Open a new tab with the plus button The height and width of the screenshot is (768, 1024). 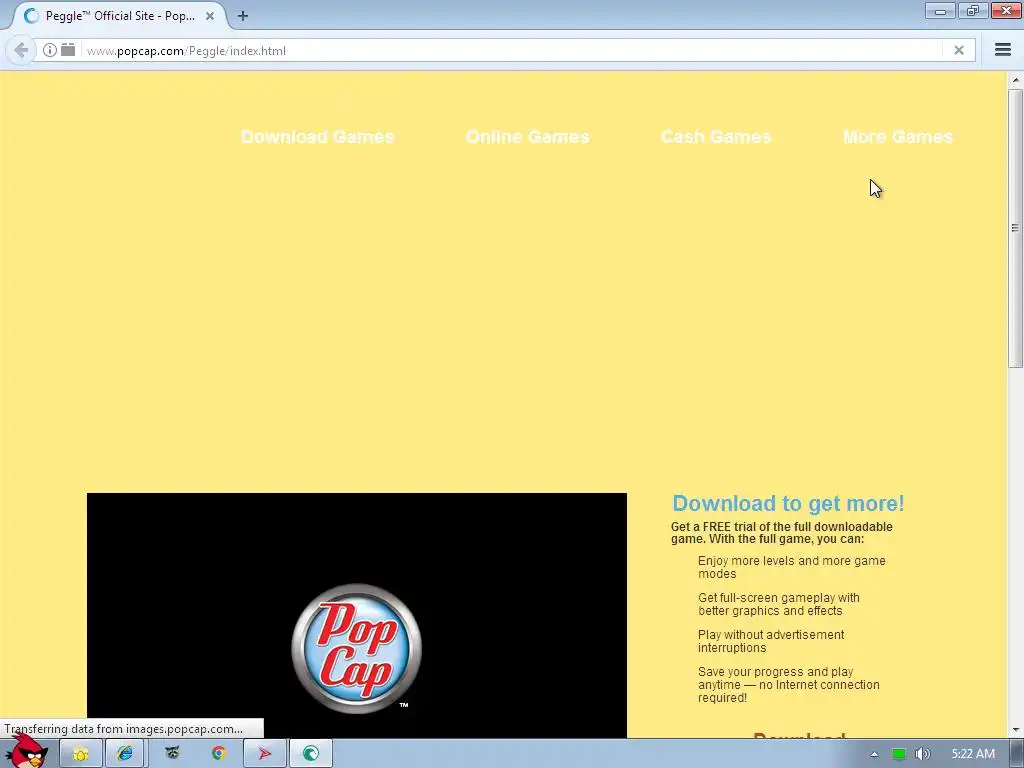(243, 16)
